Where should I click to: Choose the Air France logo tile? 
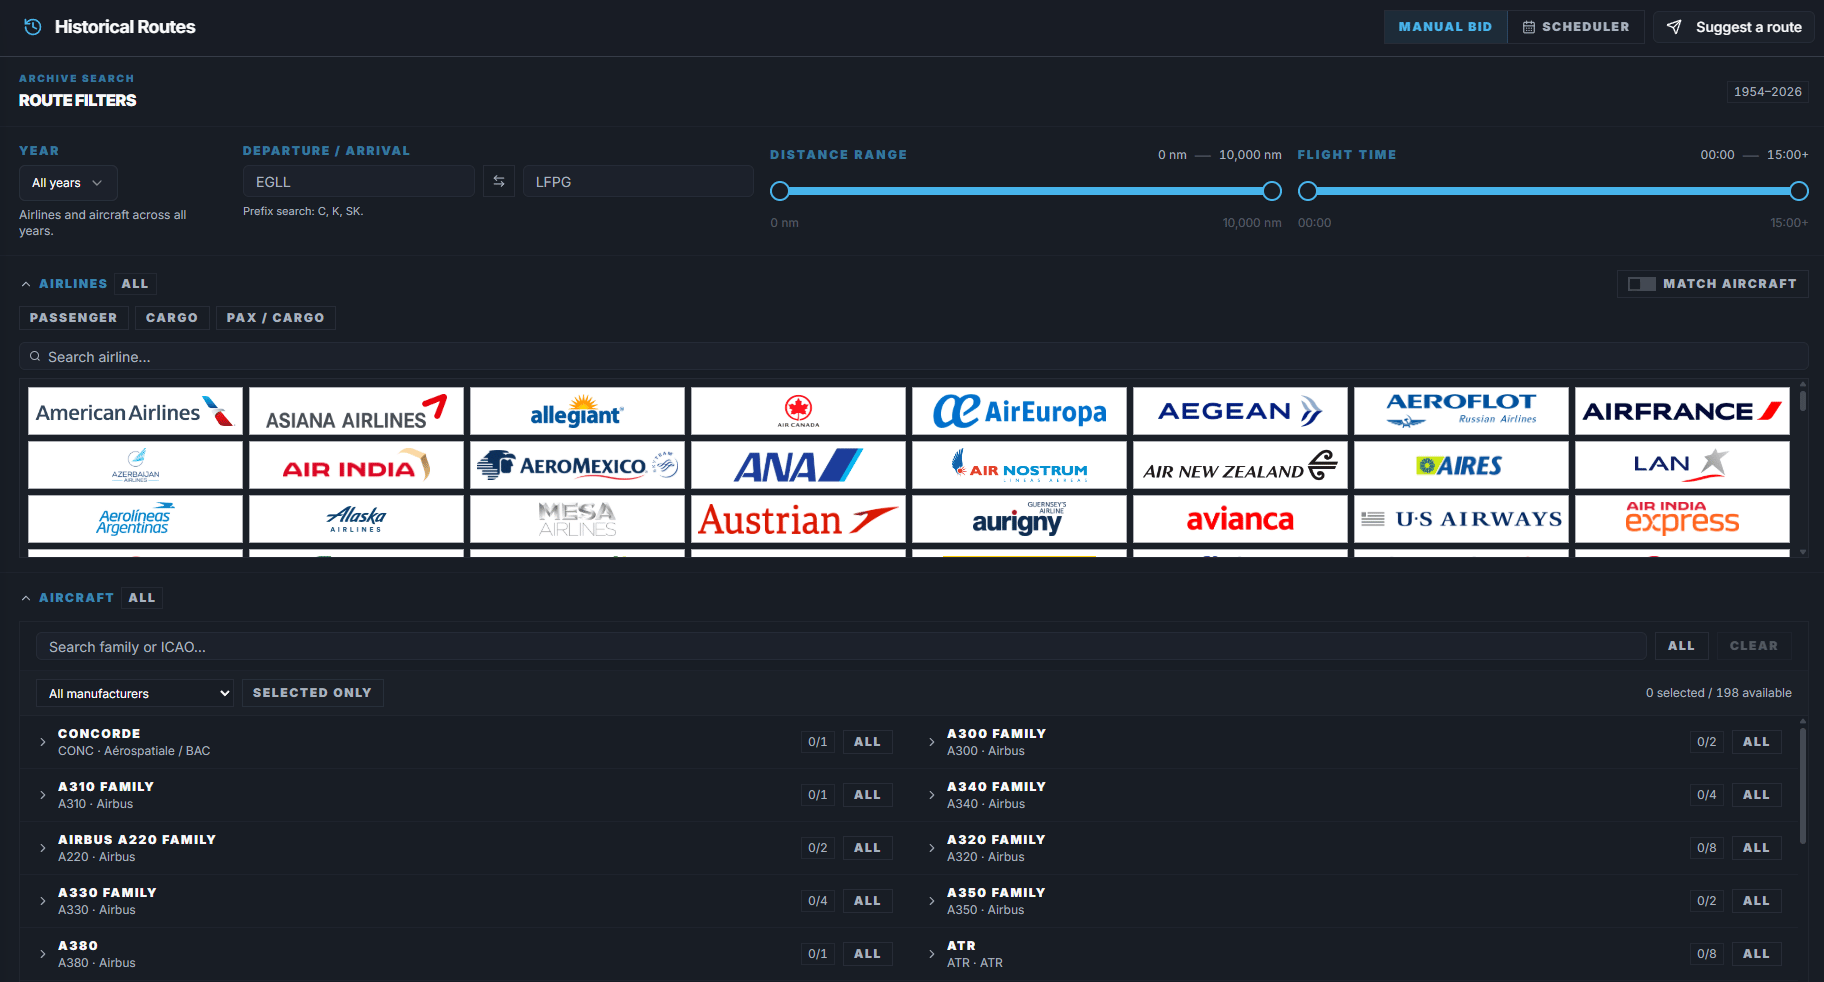1683,411
